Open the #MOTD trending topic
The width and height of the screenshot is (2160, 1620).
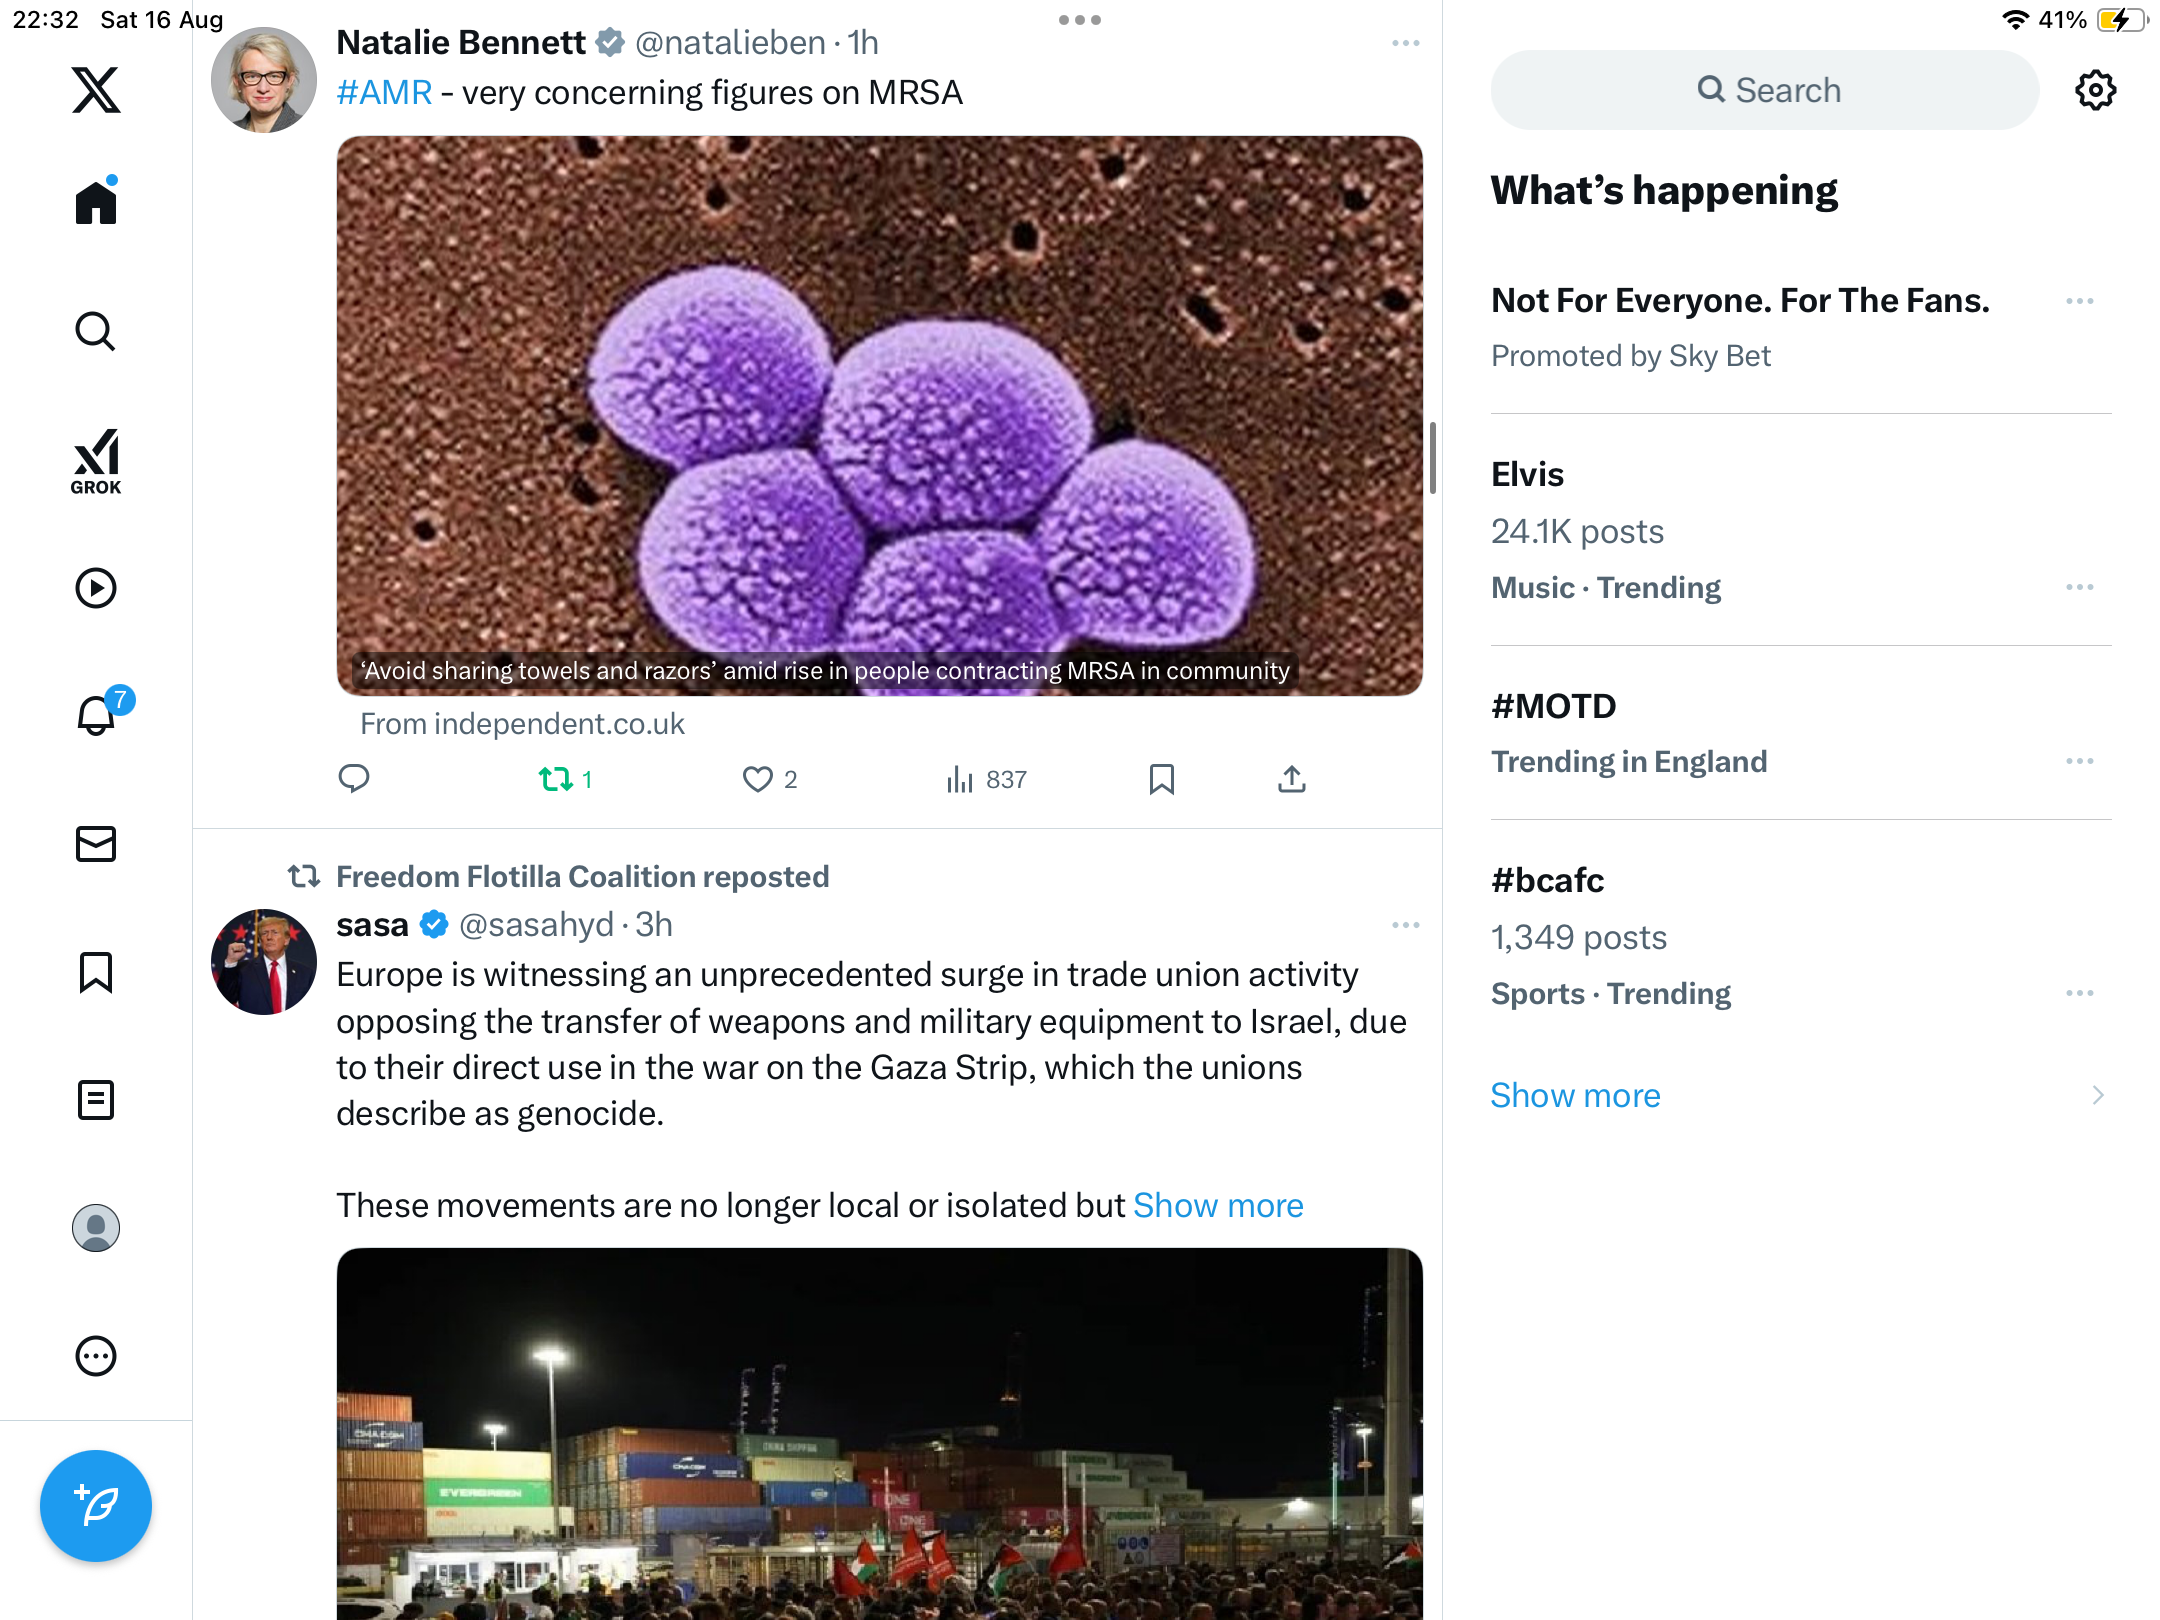[x=1553, y=706]
